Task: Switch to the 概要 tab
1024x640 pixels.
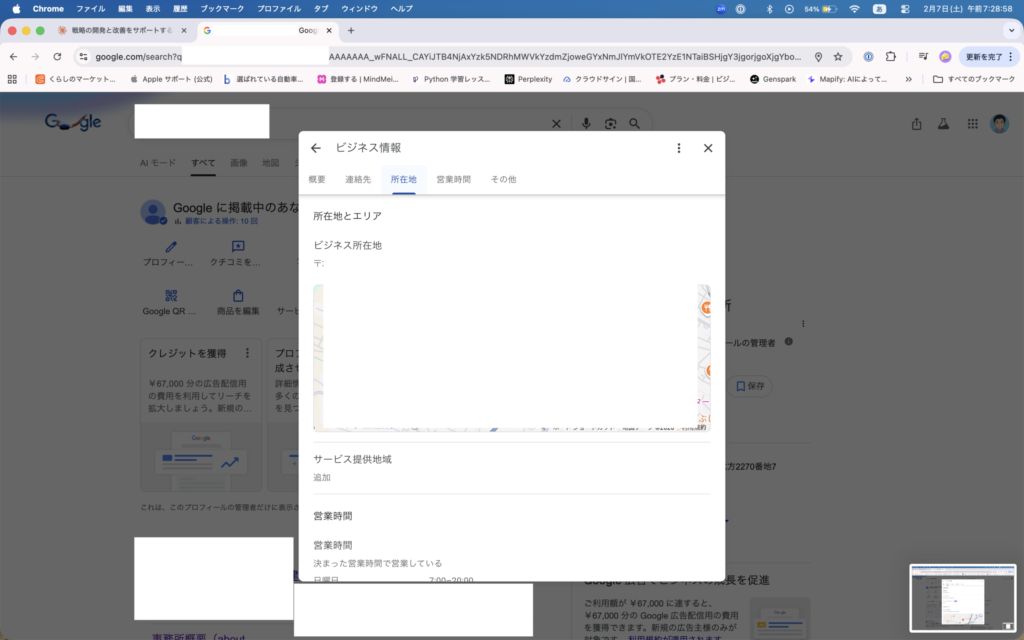Action: (317, 179)
